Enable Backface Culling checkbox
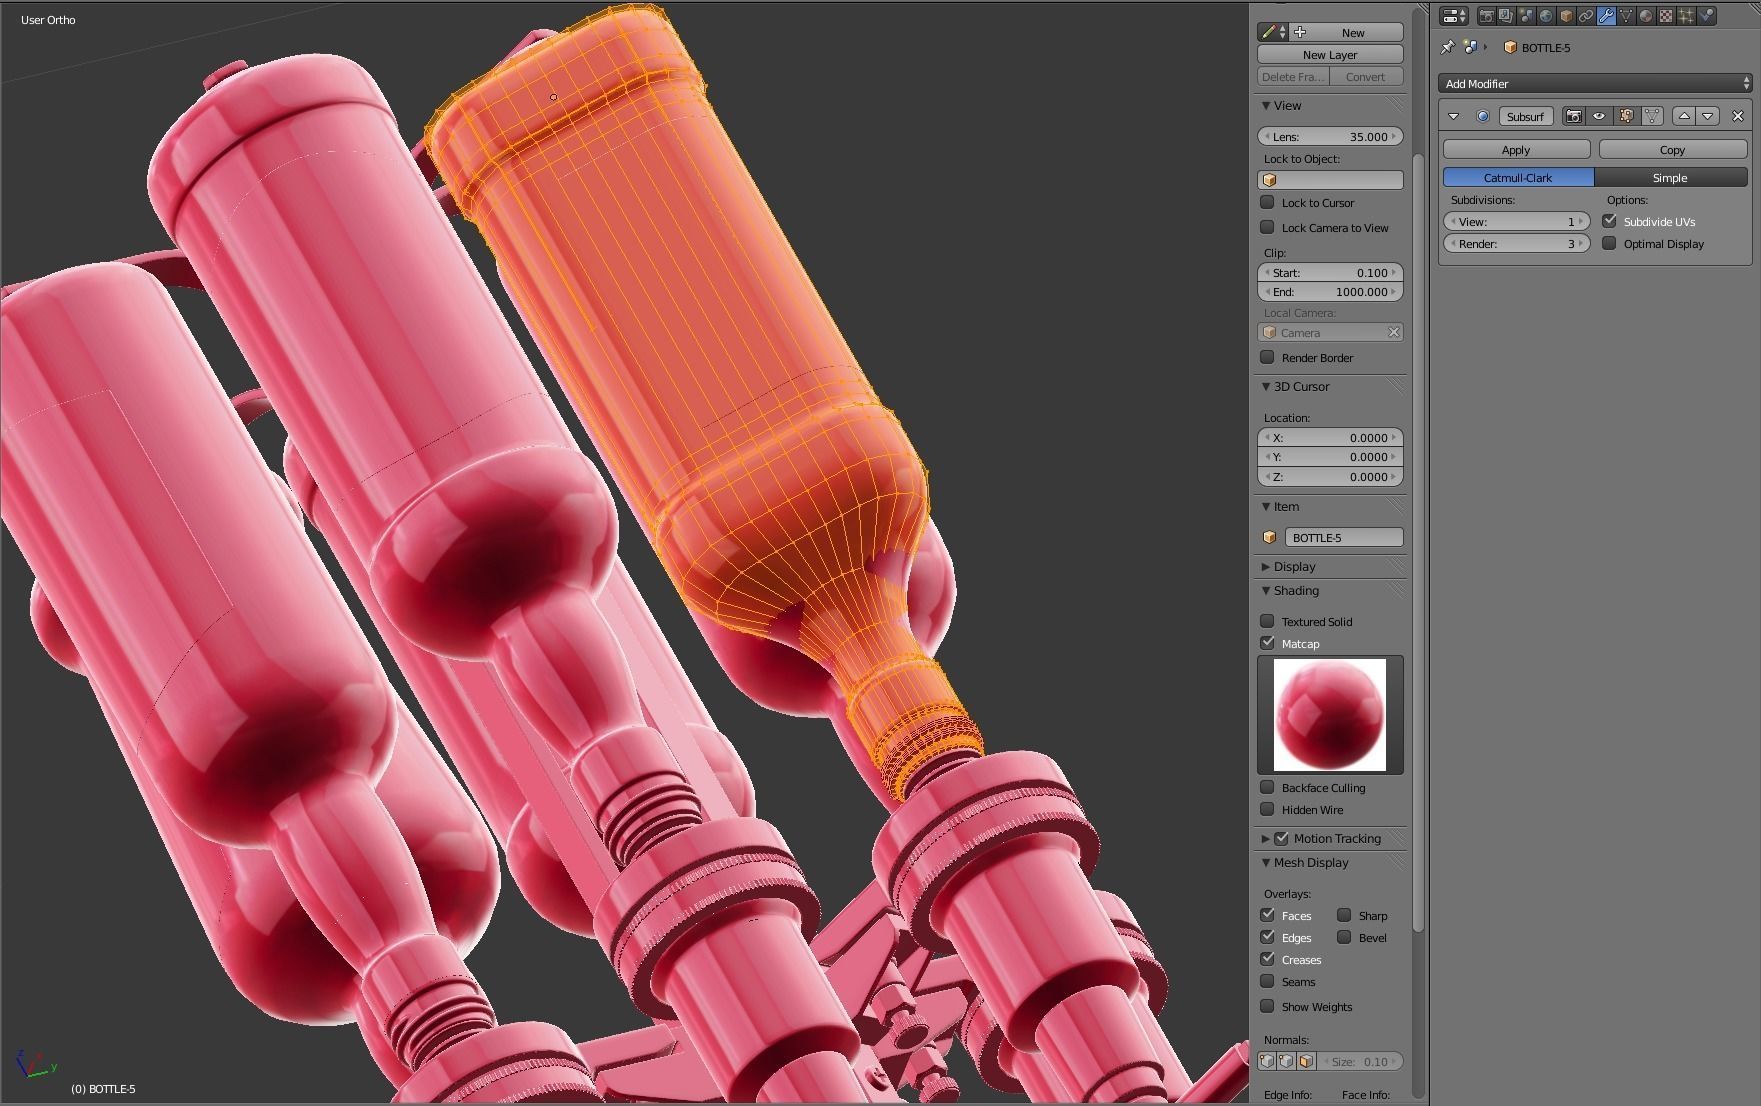 [x=1267, y=787]
